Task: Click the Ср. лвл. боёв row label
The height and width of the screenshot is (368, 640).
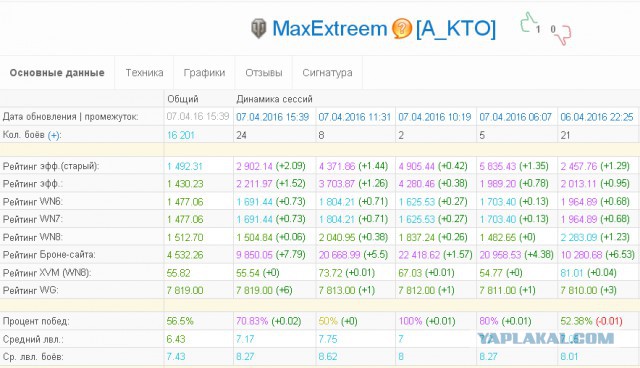Action: pos(33,357)
